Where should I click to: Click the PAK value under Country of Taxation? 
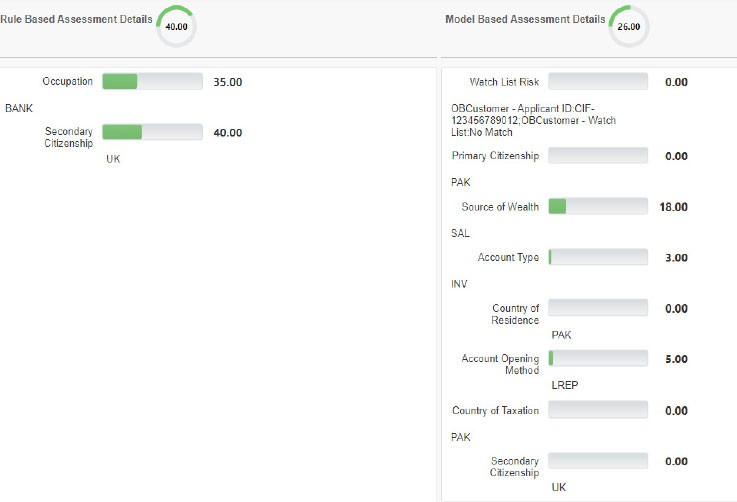point(461,437)
